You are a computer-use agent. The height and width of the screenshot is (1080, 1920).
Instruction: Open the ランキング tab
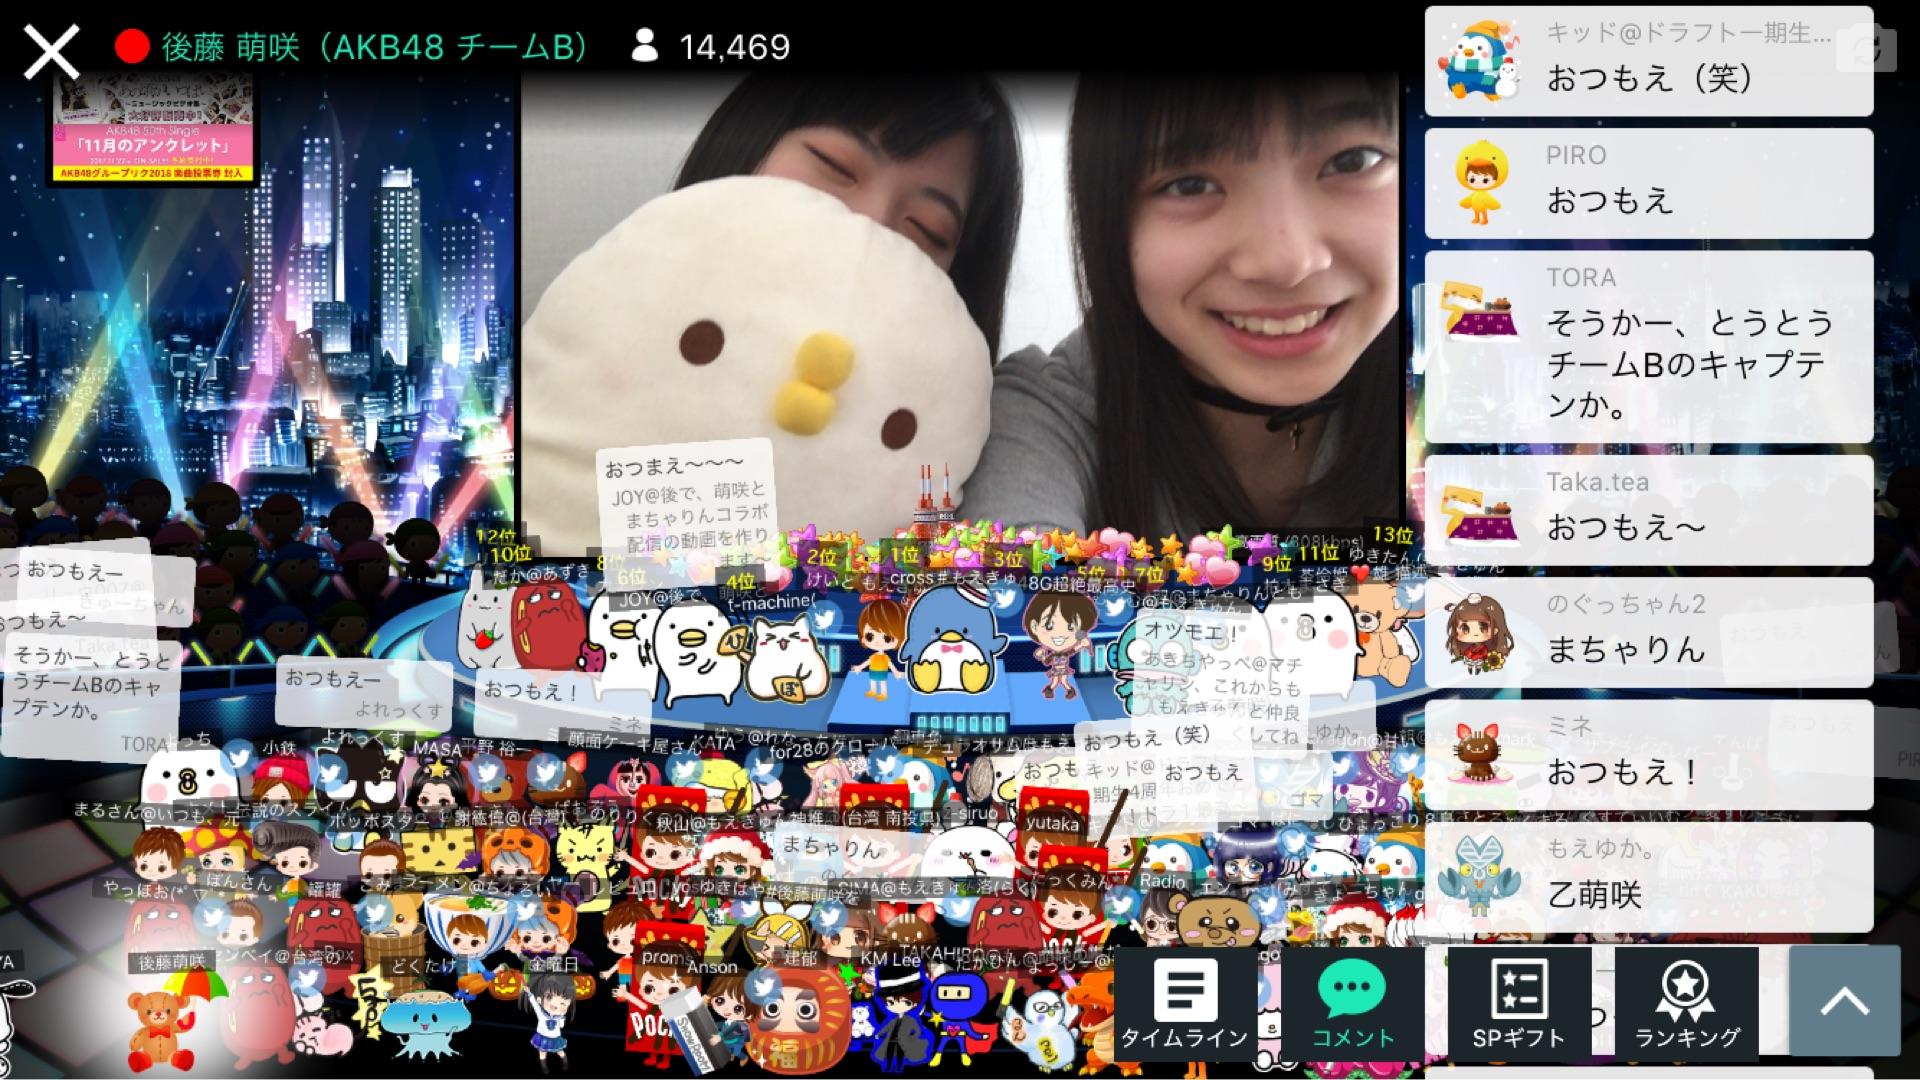pos(1686,1003)
